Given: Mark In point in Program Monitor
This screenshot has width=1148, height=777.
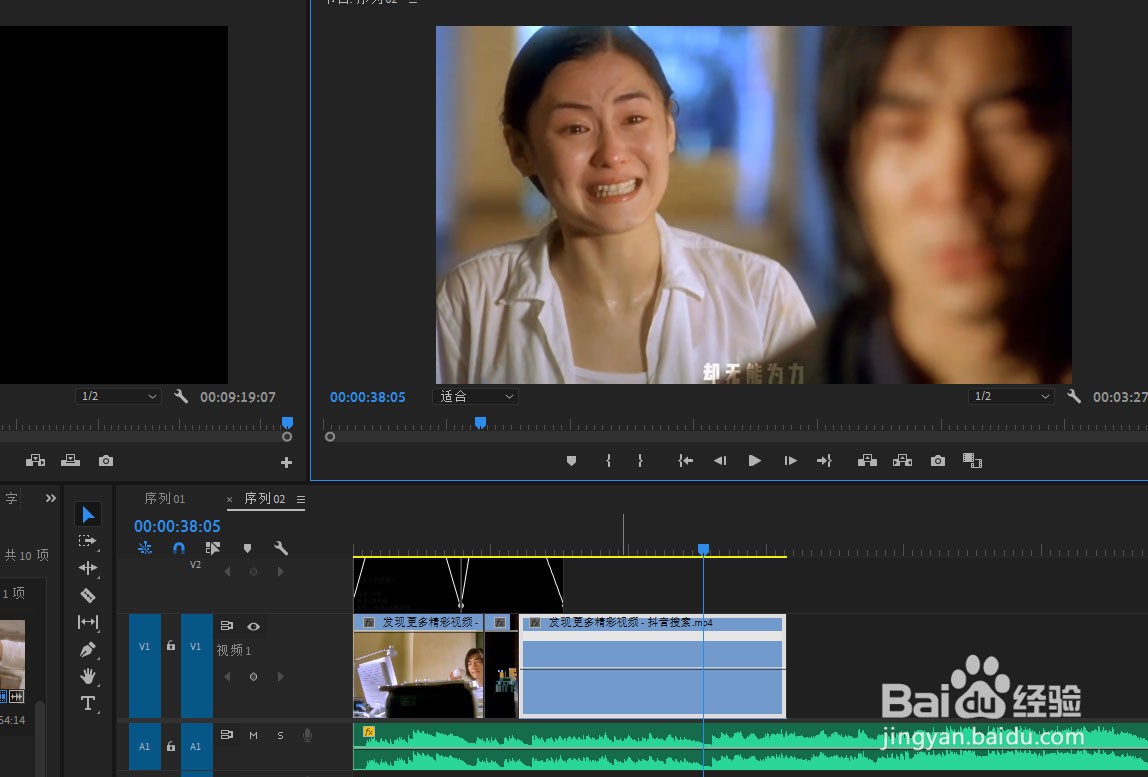Looking at the screenshot, I should coord(608,461).
